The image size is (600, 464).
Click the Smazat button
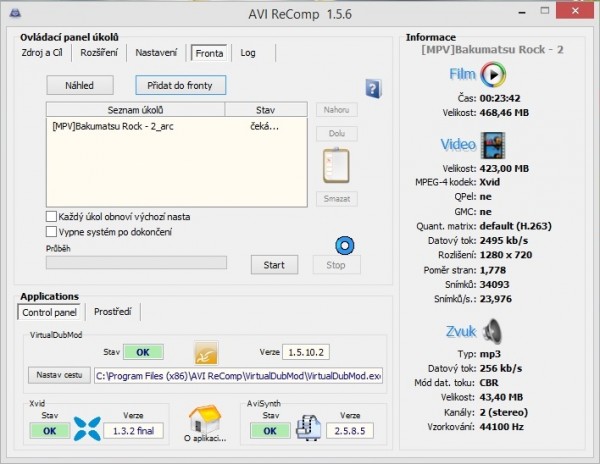click(337, 199)
